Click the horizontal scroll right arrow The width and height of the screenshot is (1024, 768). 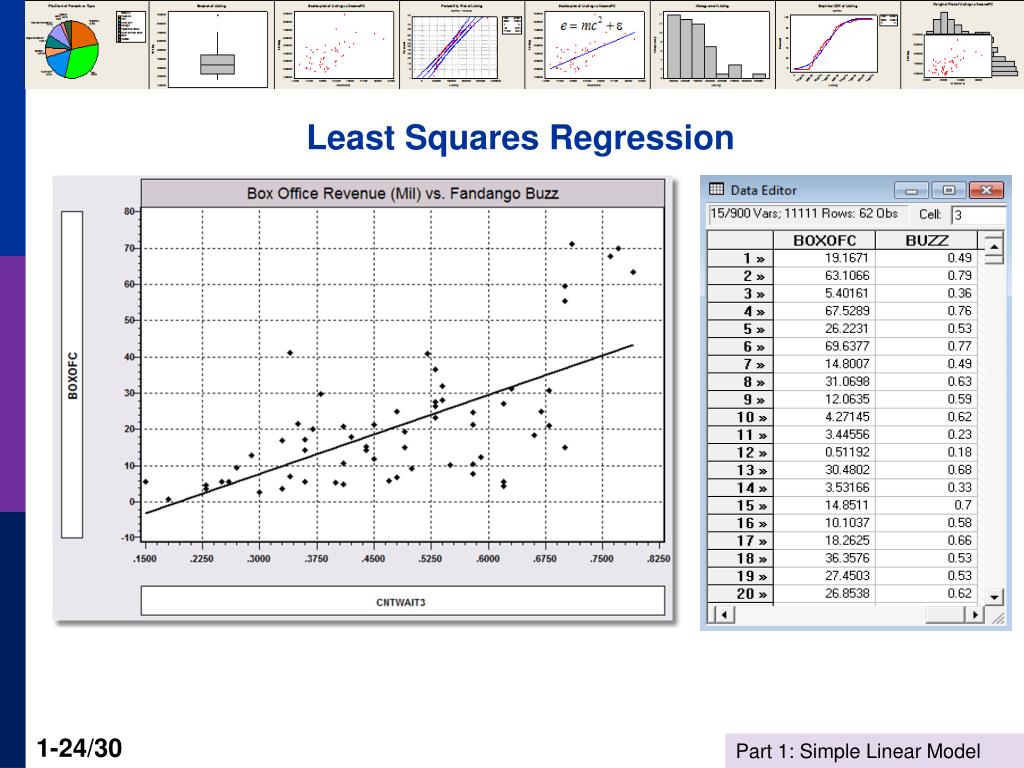pos(975,615)
